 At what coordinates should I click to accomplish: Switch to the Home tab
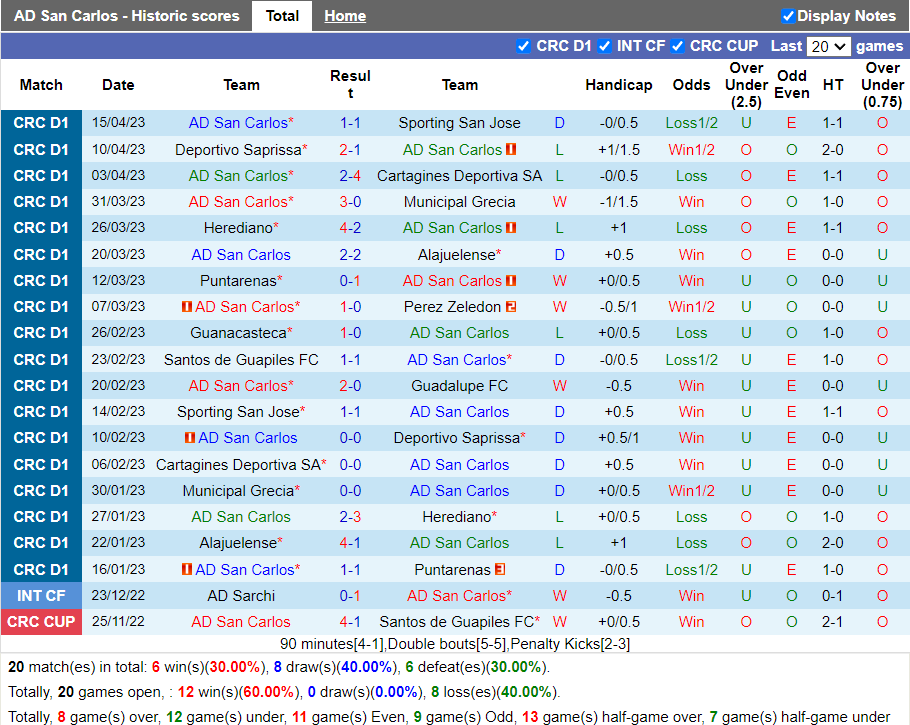[x=345, y=16]
